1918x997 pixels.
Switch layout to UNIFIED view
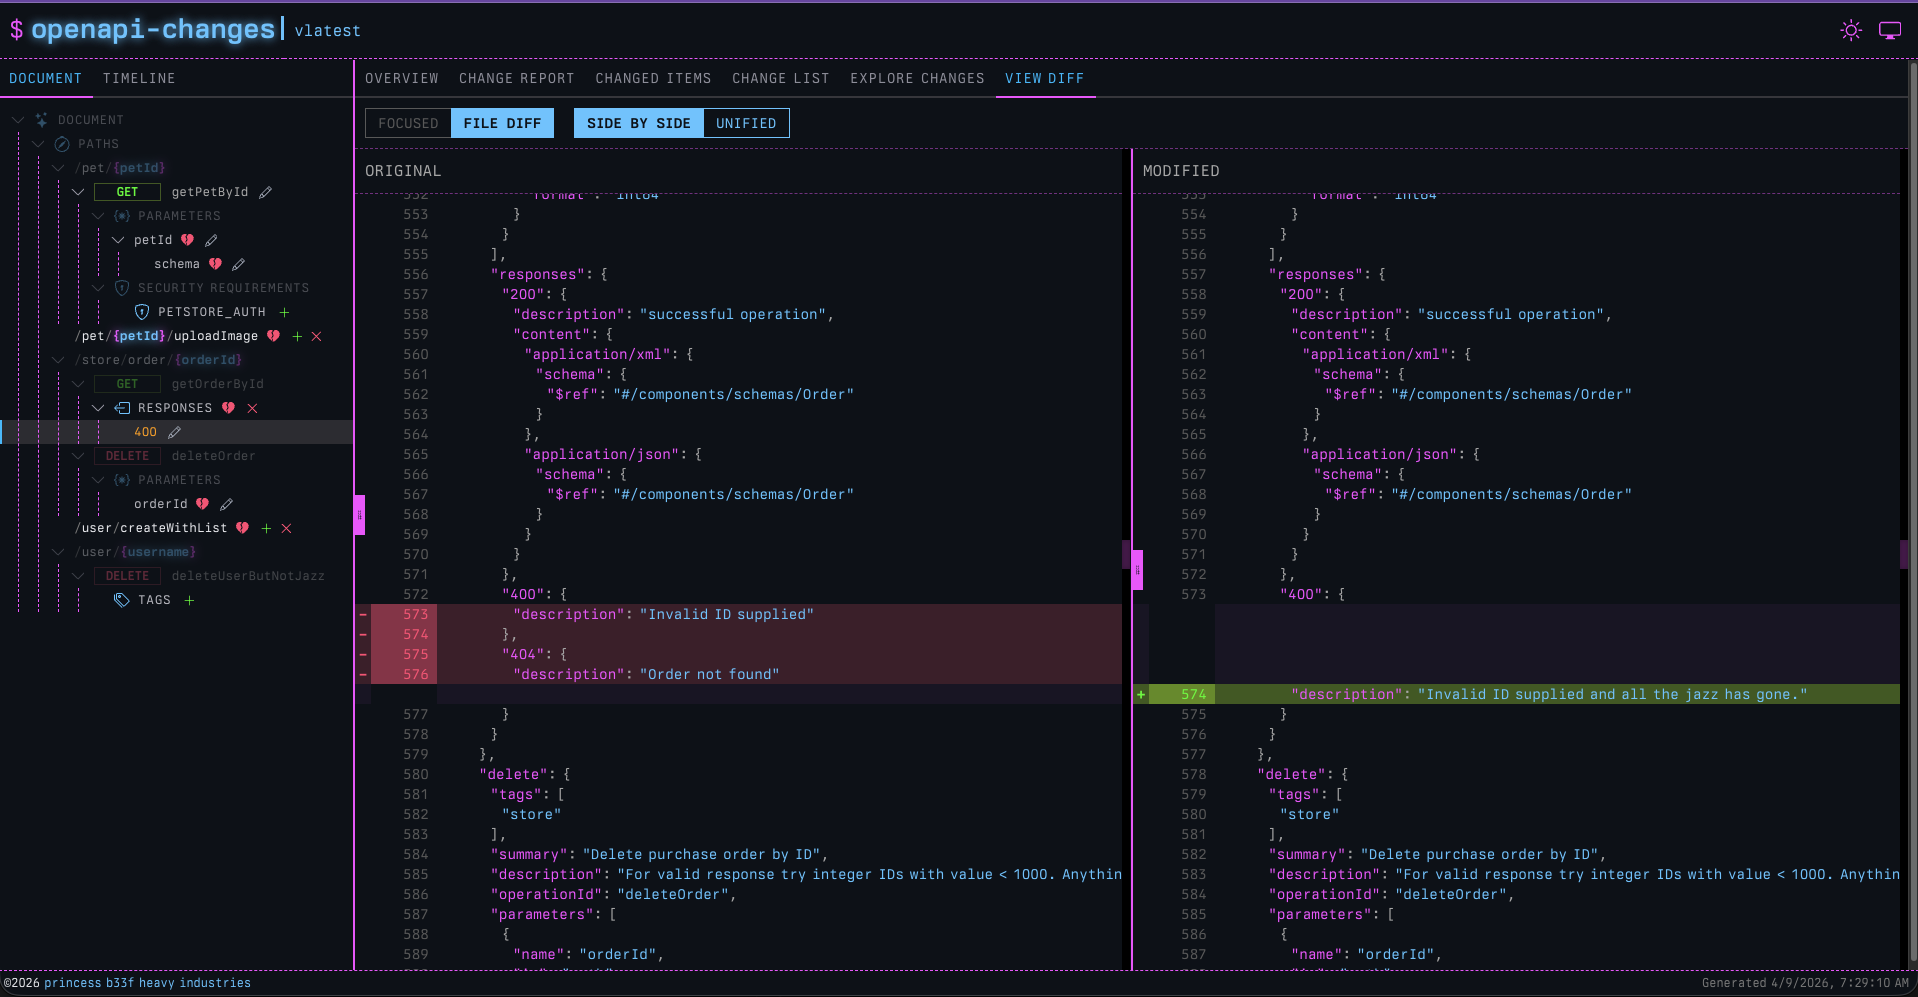(x=746, y=123)
